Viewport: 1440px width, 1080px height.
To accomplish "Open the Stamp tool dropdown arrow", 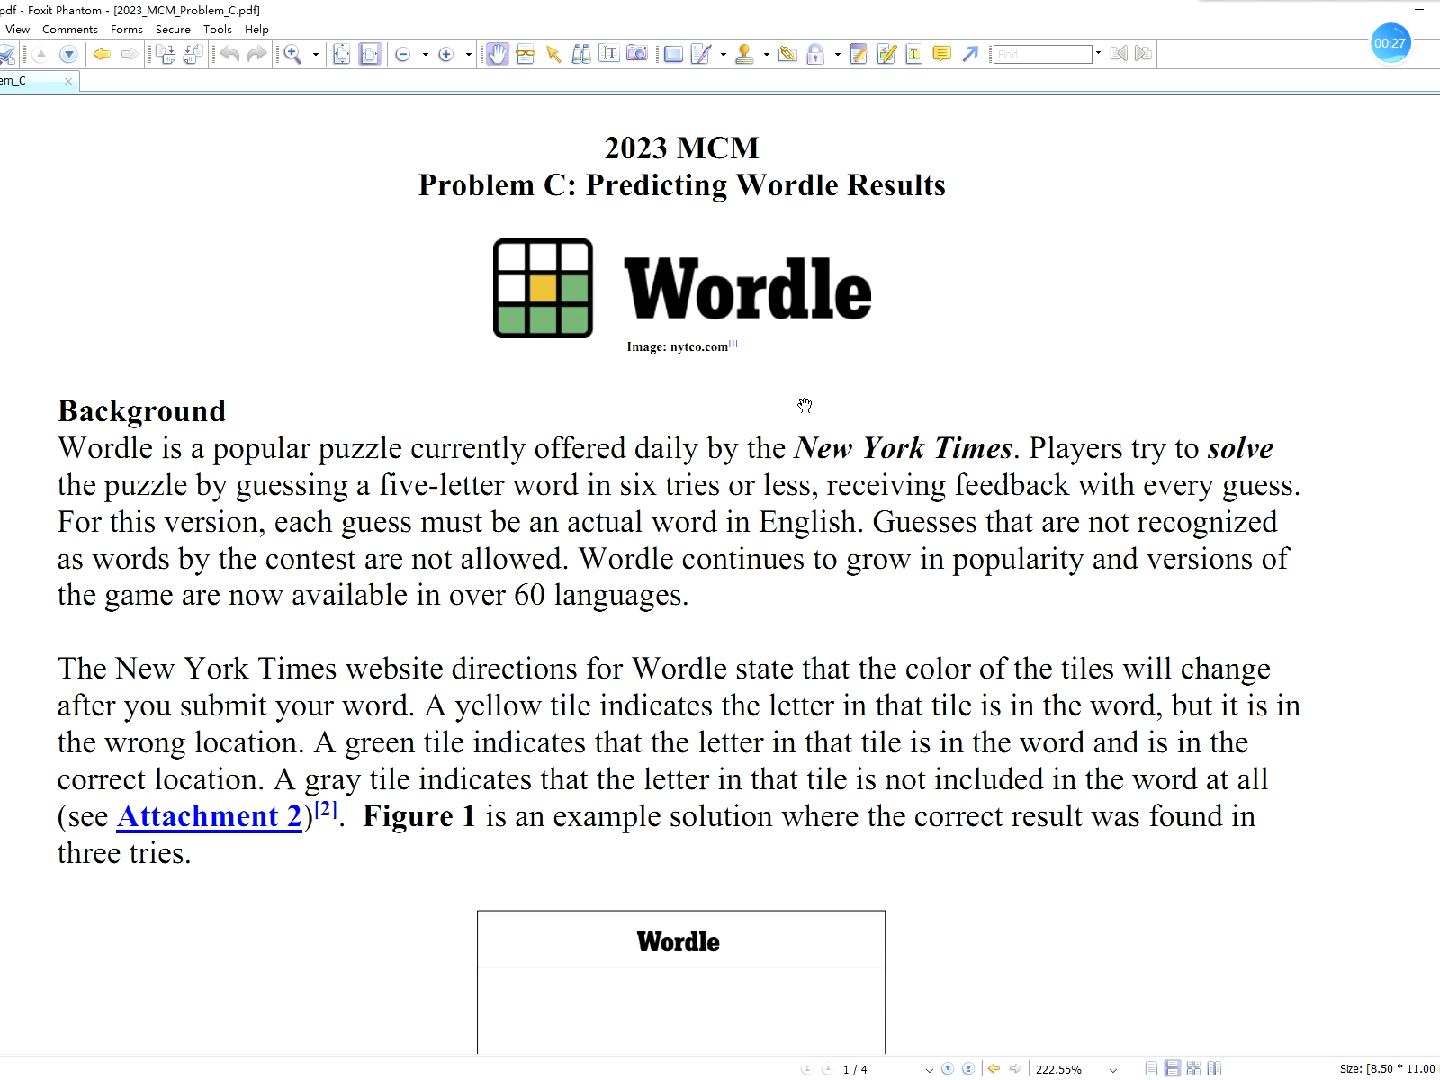I will (766, 55).
